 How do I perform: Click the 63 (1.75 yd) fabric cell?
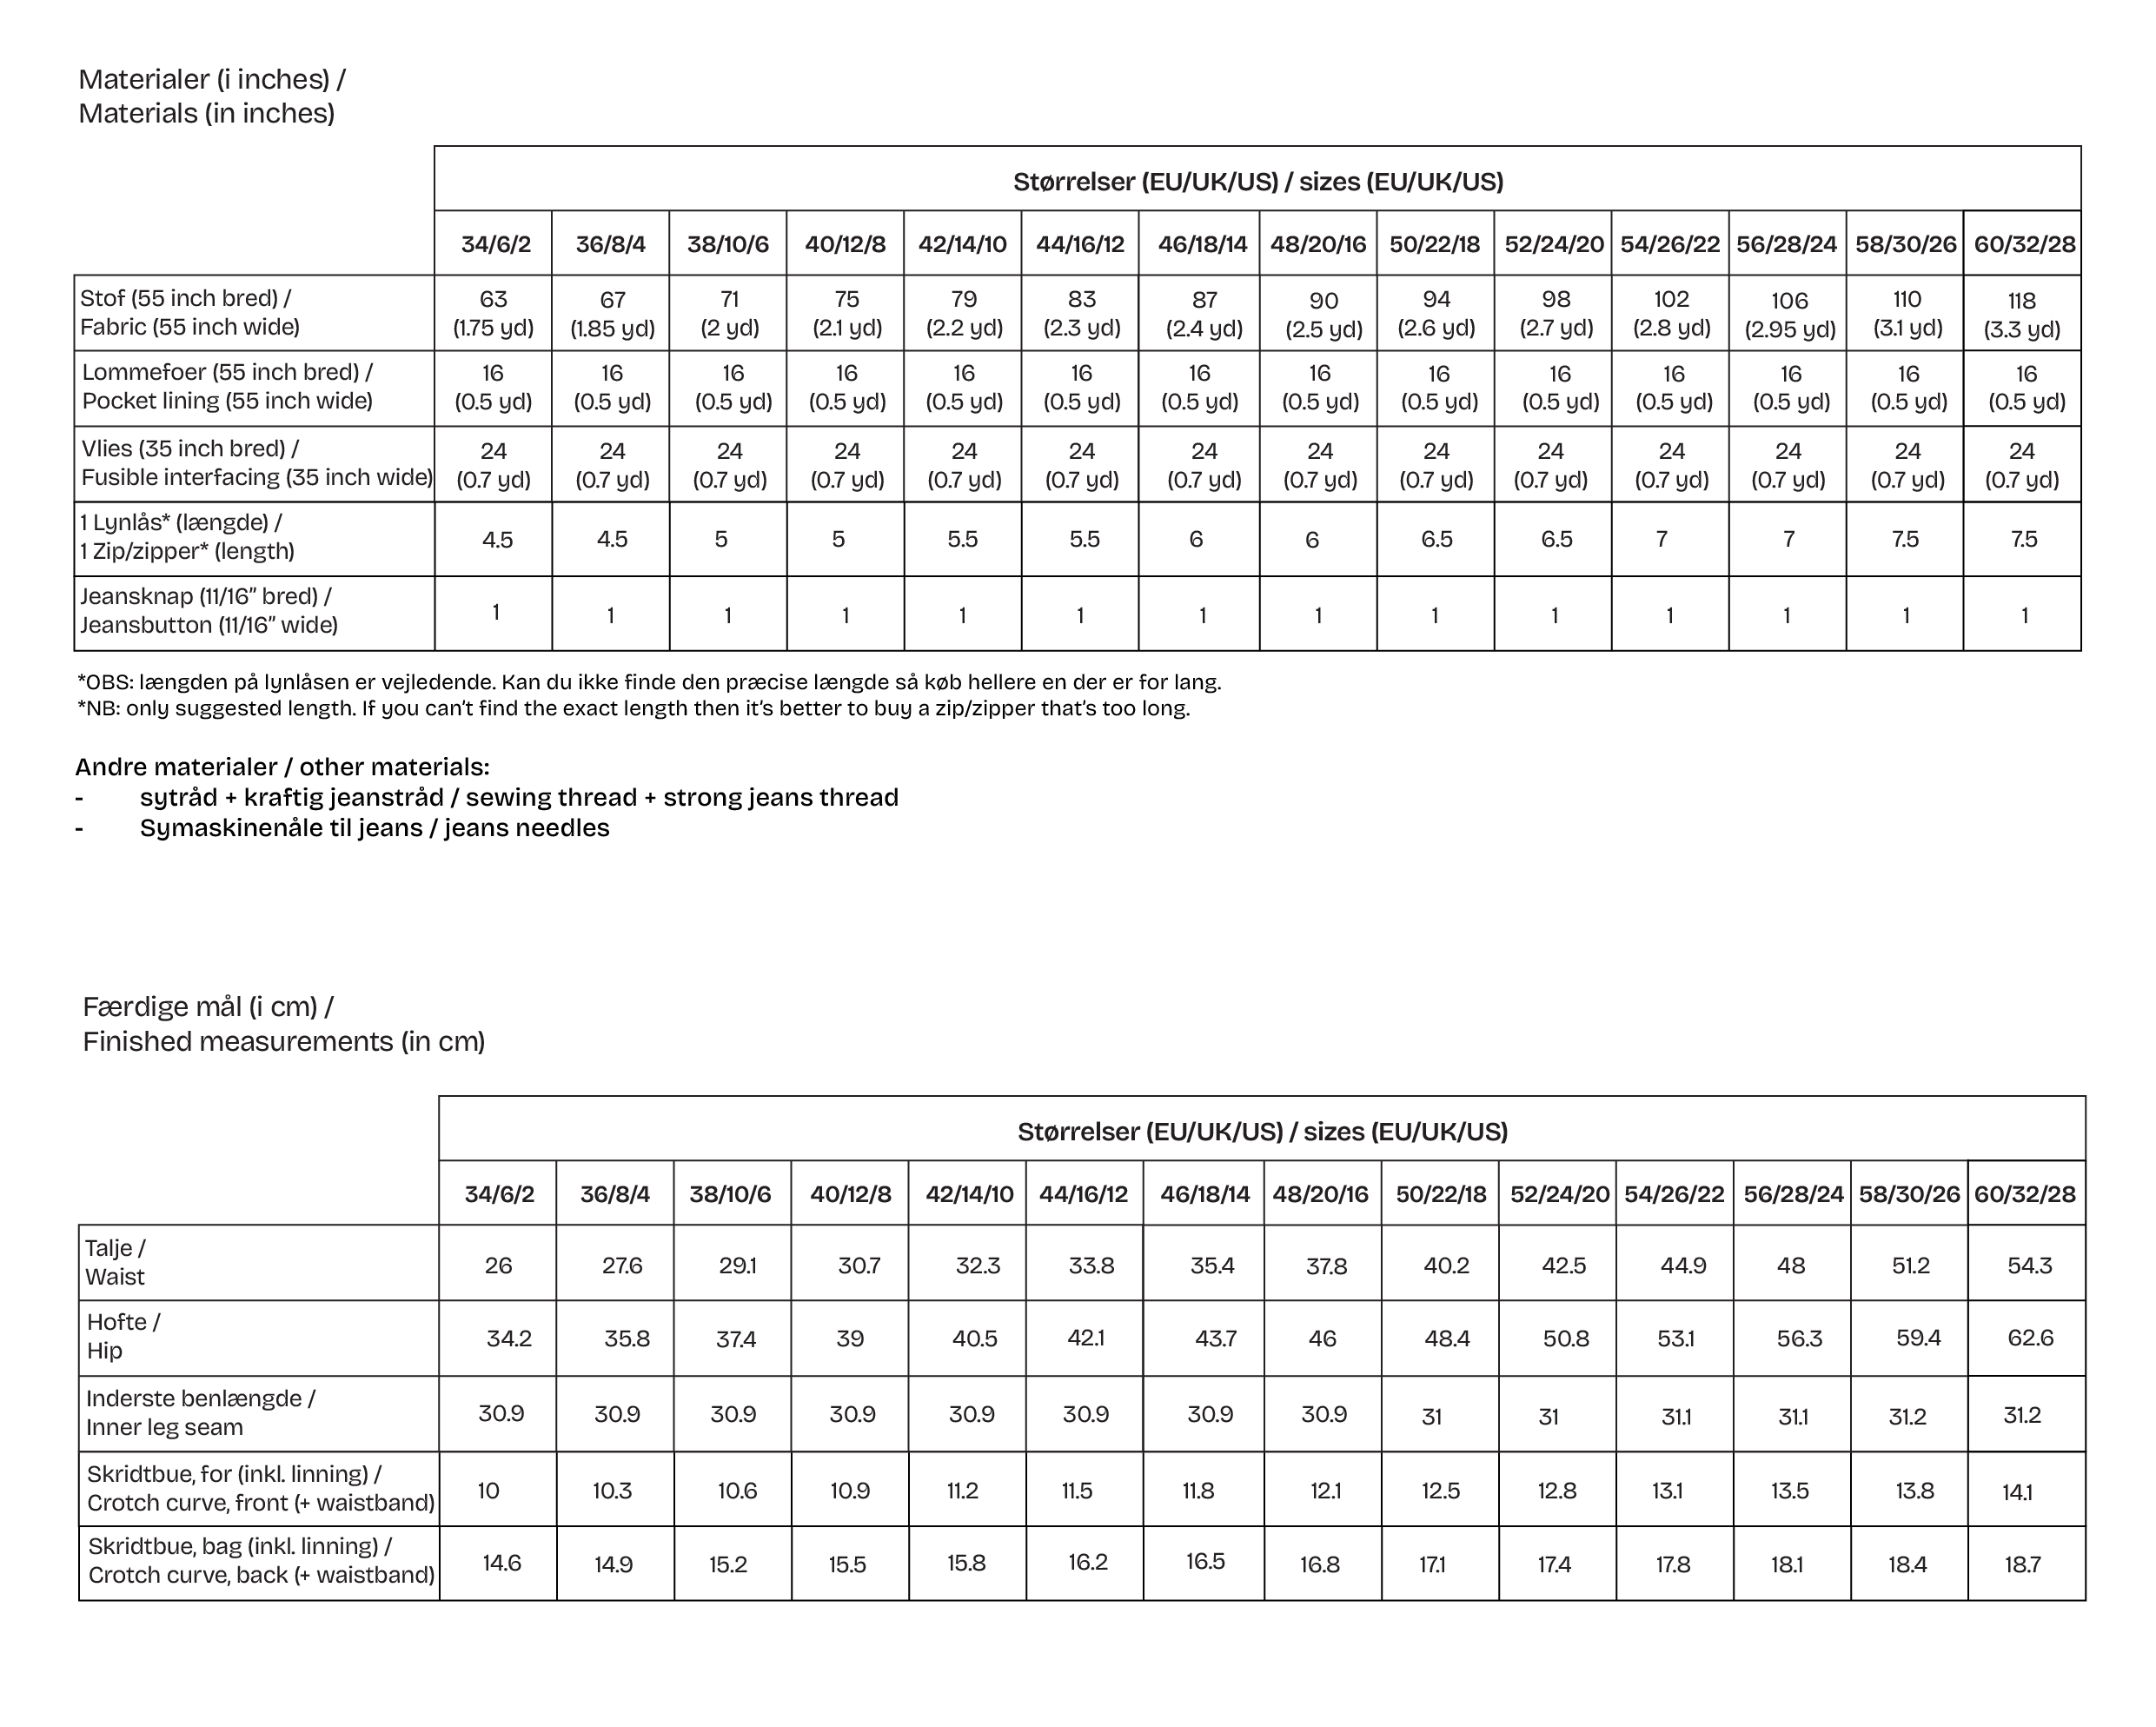tap(493, 313)
